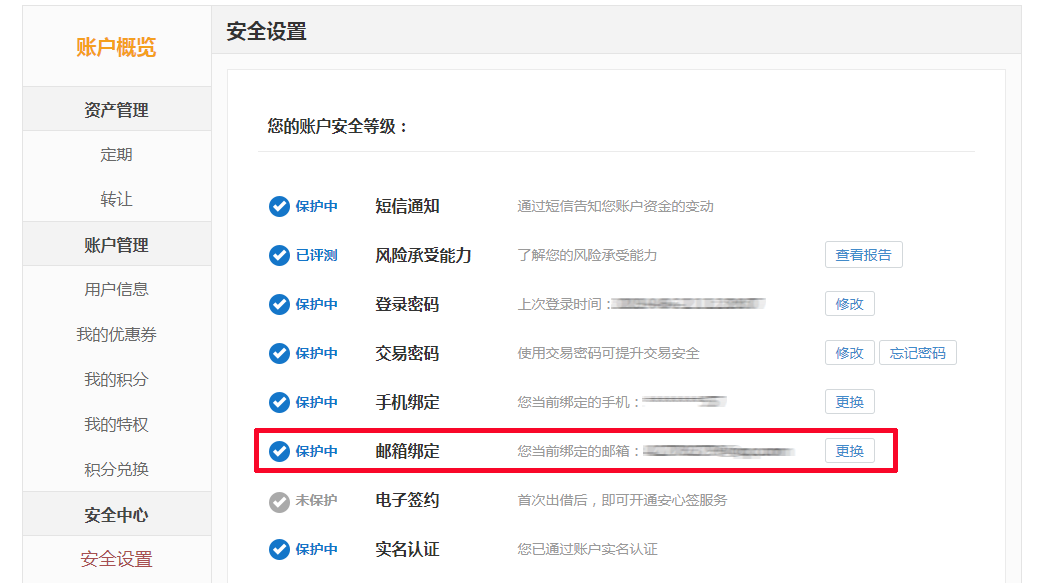Open 用户信息 in the sidebar

pyautogui.click(x=116, y=290)
